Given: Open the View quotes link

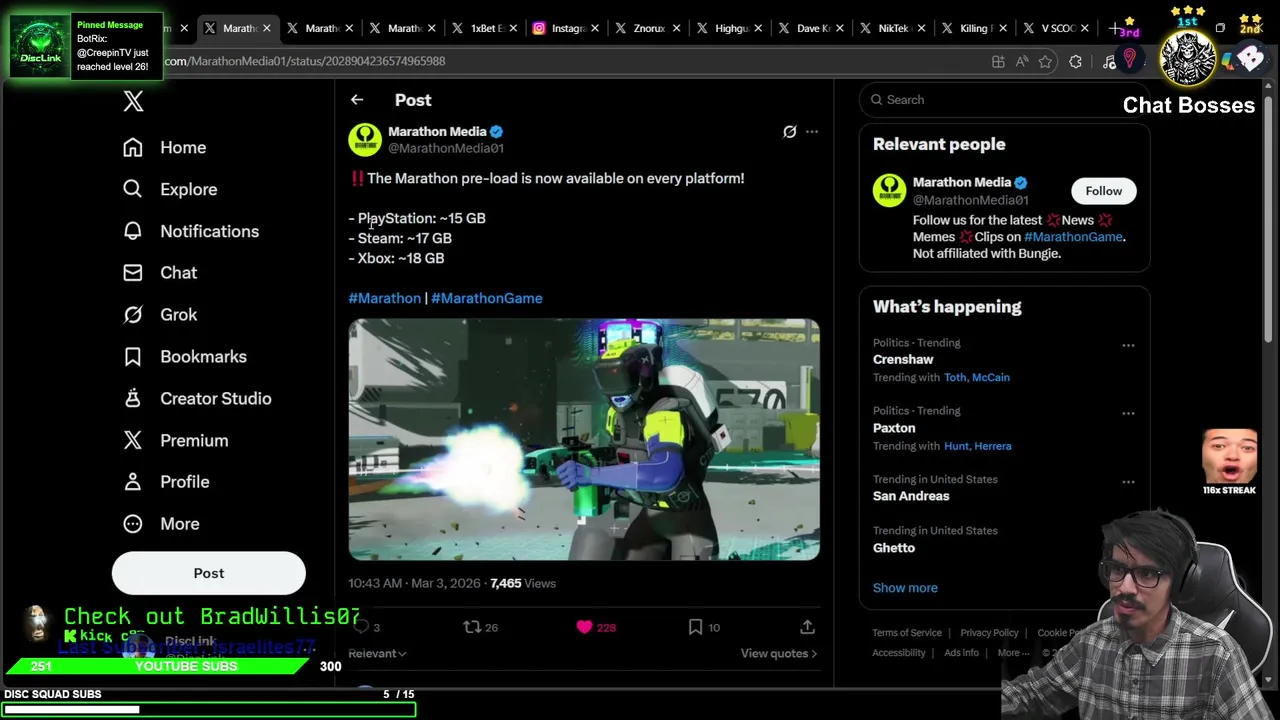Looking at the screenshot, I should pyautogui.click(x=778, y=653).
